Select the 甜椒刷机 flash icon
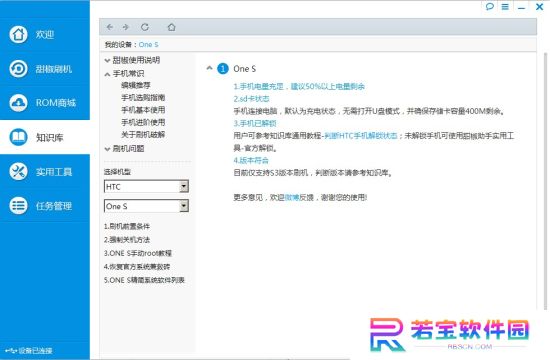The width and height of the screenshot is (550, 360). [x=18, y=68]
